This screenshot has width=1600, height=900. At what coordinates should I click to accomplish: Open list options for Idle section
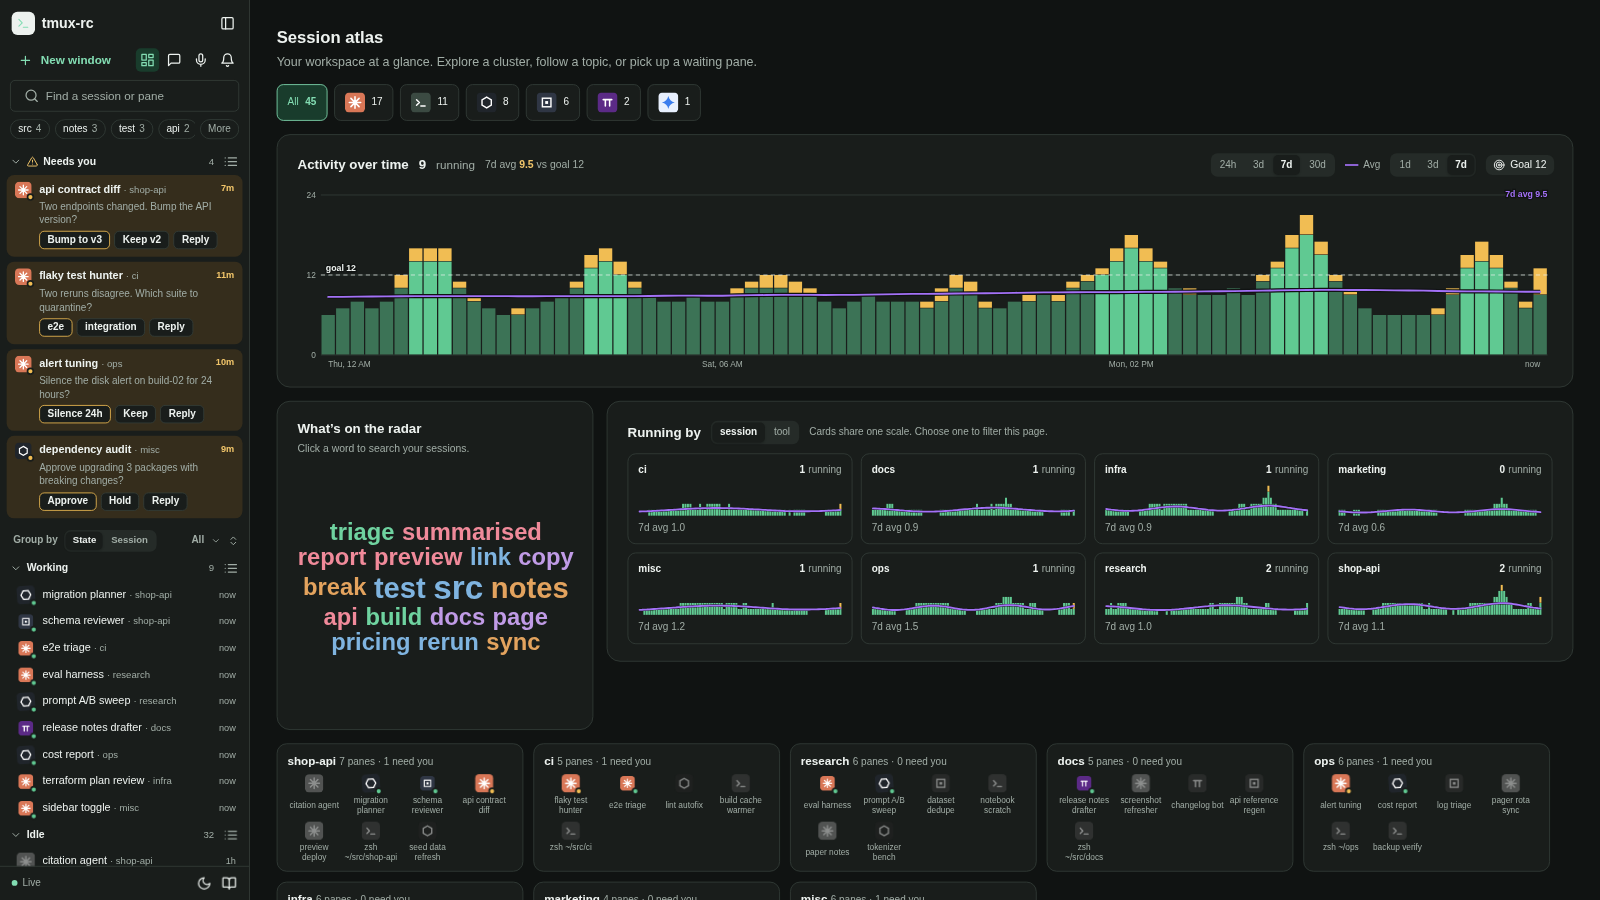[x=231, y=835]
